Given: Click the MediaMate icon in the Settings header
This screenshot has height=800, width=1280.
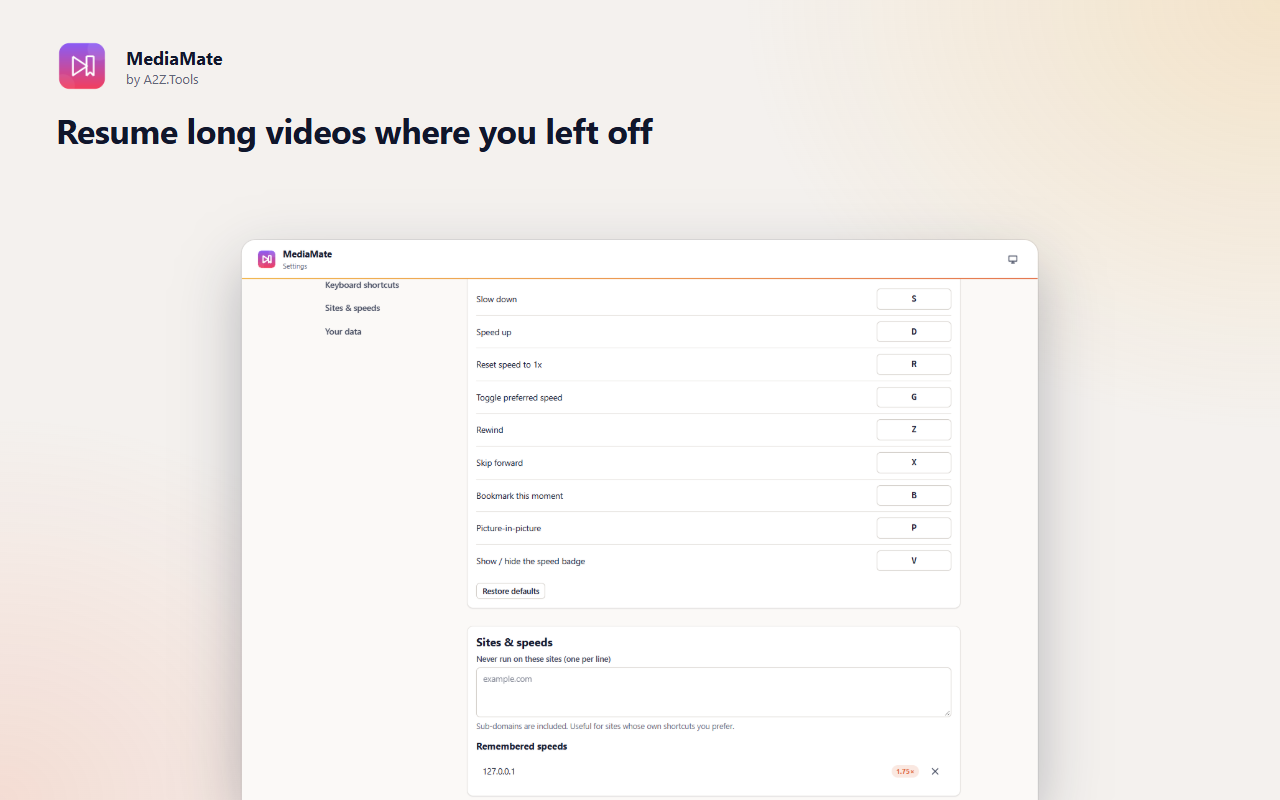Looking at the screenshot, I should tap(266, 259).
